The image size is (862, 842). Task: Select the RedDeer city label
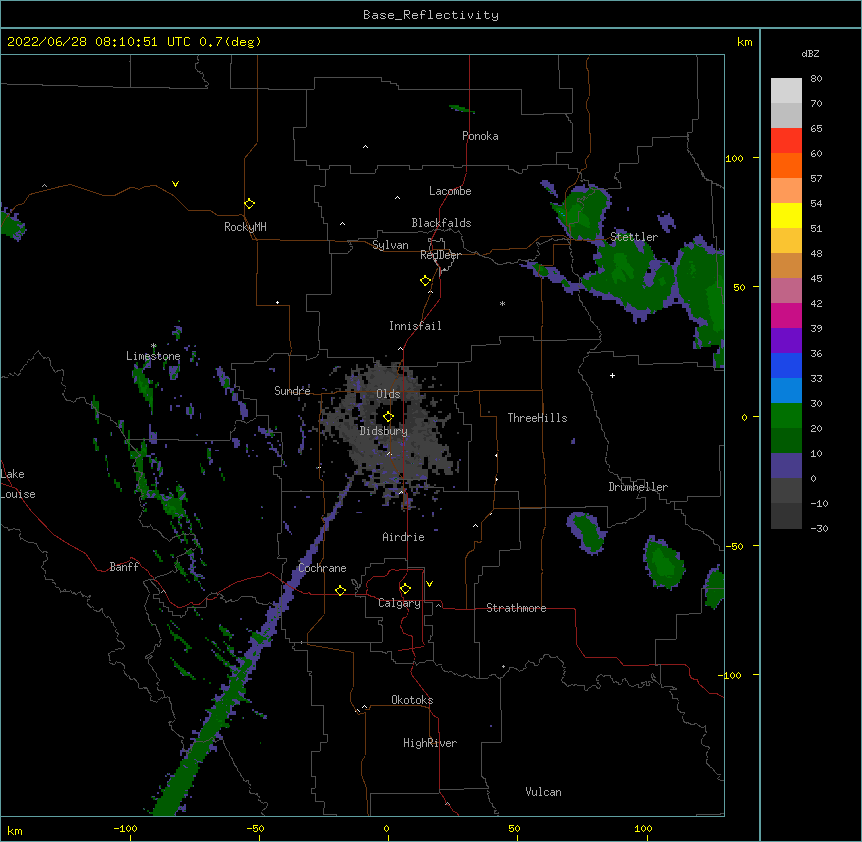[440, 255]
